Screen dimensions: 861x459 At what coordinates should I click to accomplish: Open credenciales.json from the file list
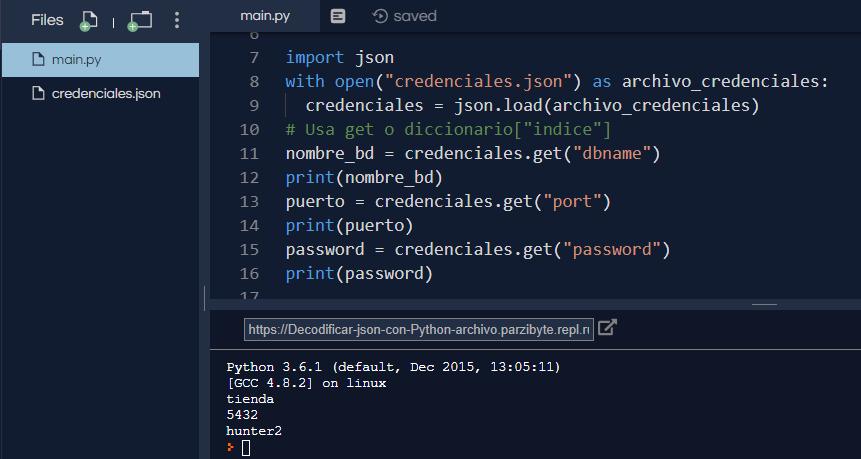tap(106, 94)
